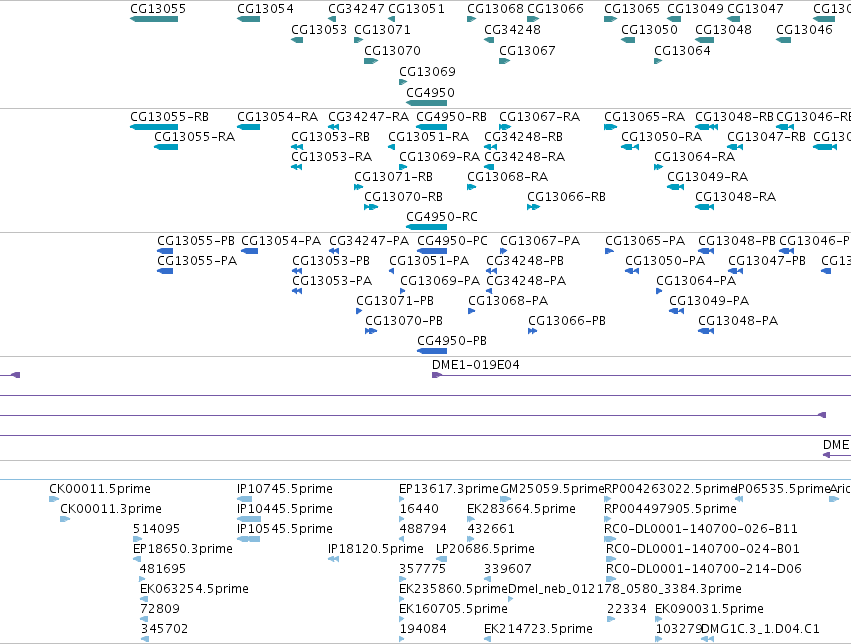This screenshot has width=851, height=644.
Task: Click the 514095 EST label
Action: [x=156, y=529]
